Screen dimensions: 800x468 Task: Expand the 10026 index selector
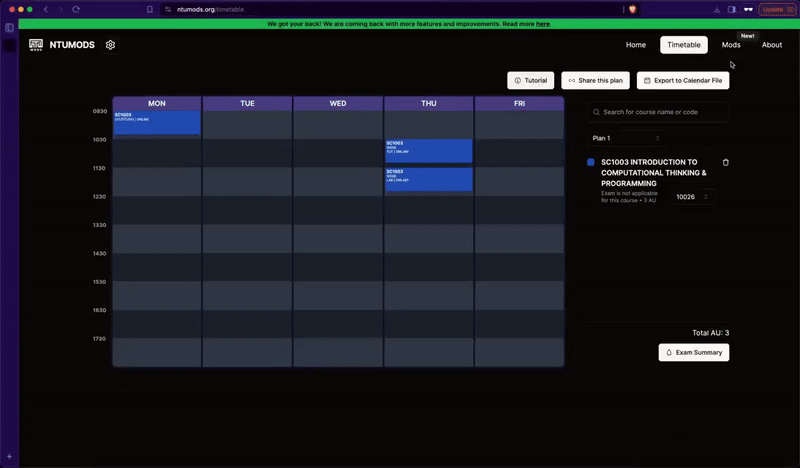(692, 197)
